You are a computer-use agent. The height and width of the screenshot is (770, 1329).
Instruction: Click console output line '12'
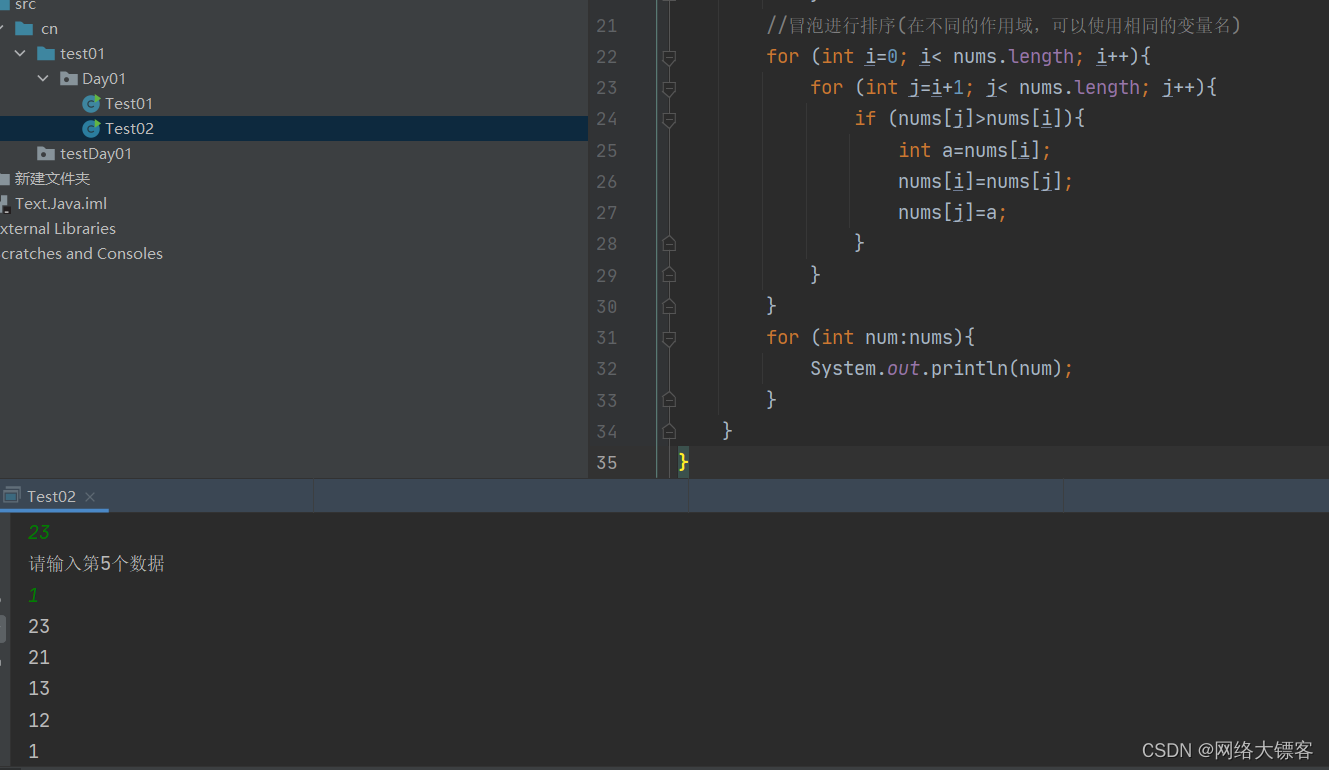click(x=39, y=720)
